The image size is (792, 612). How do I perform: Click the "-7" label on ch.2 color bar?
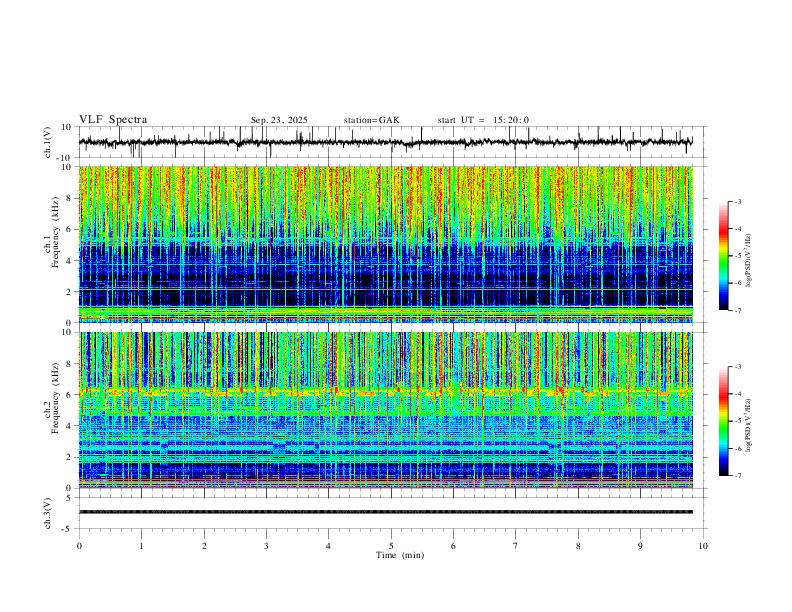click(x=737, y=476)
